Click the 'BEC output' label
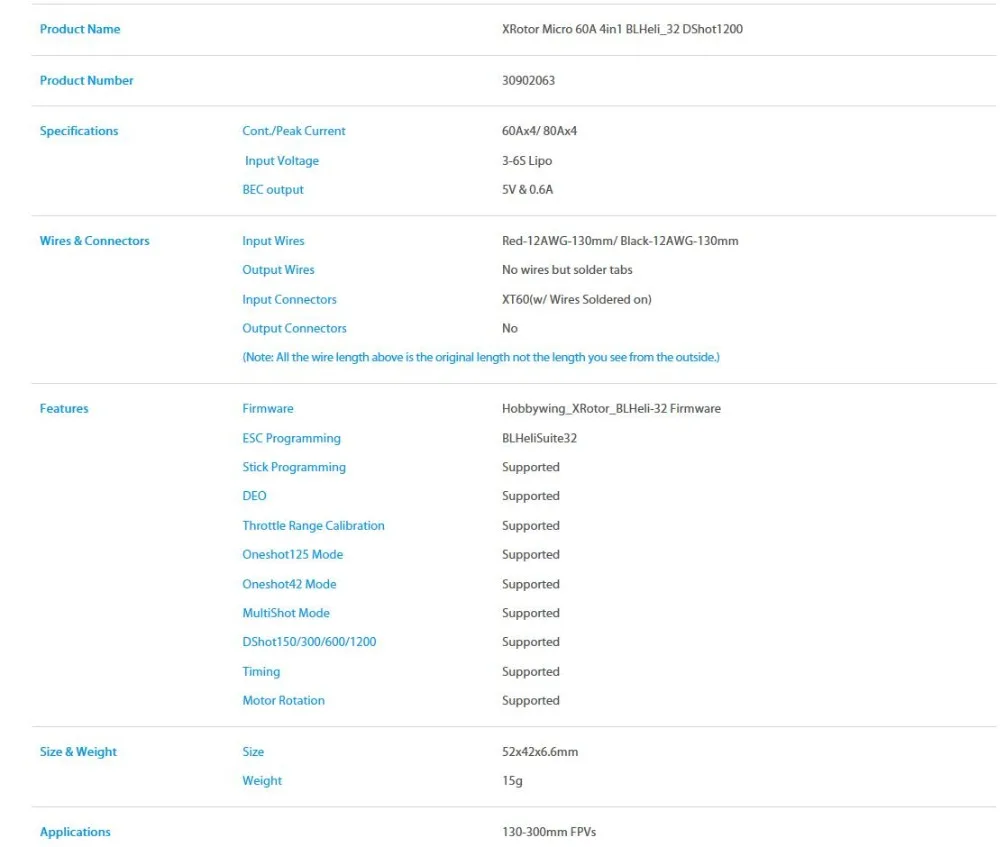The height and width of the screenshot is (847, 1000). pos(273,189)
